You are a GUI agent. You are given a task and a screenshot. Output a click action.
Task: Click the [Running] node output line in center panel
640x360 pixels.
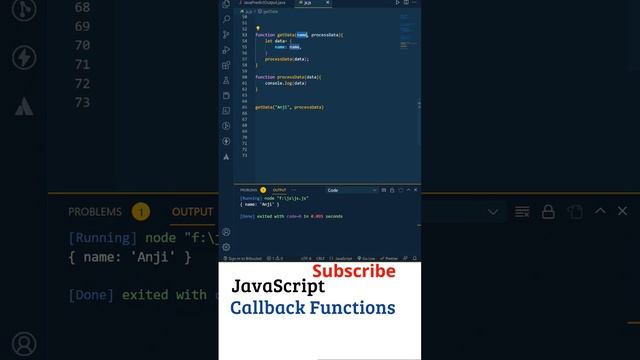tap(274, 198)
